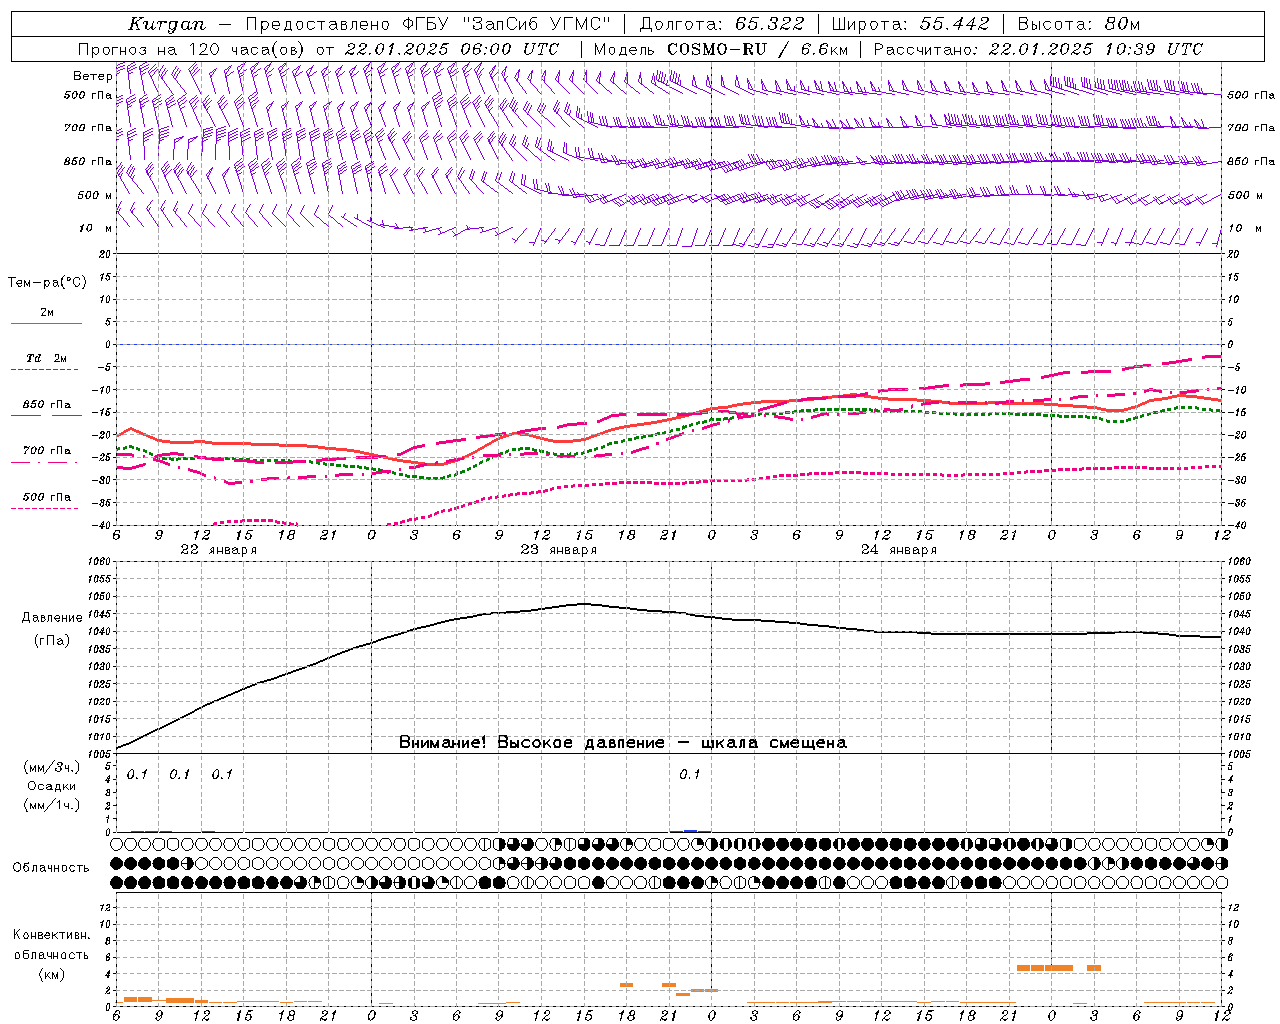The image size is (1280, 1024).
Task: Click red solid "2м" legend line
Action: (46, 323)
